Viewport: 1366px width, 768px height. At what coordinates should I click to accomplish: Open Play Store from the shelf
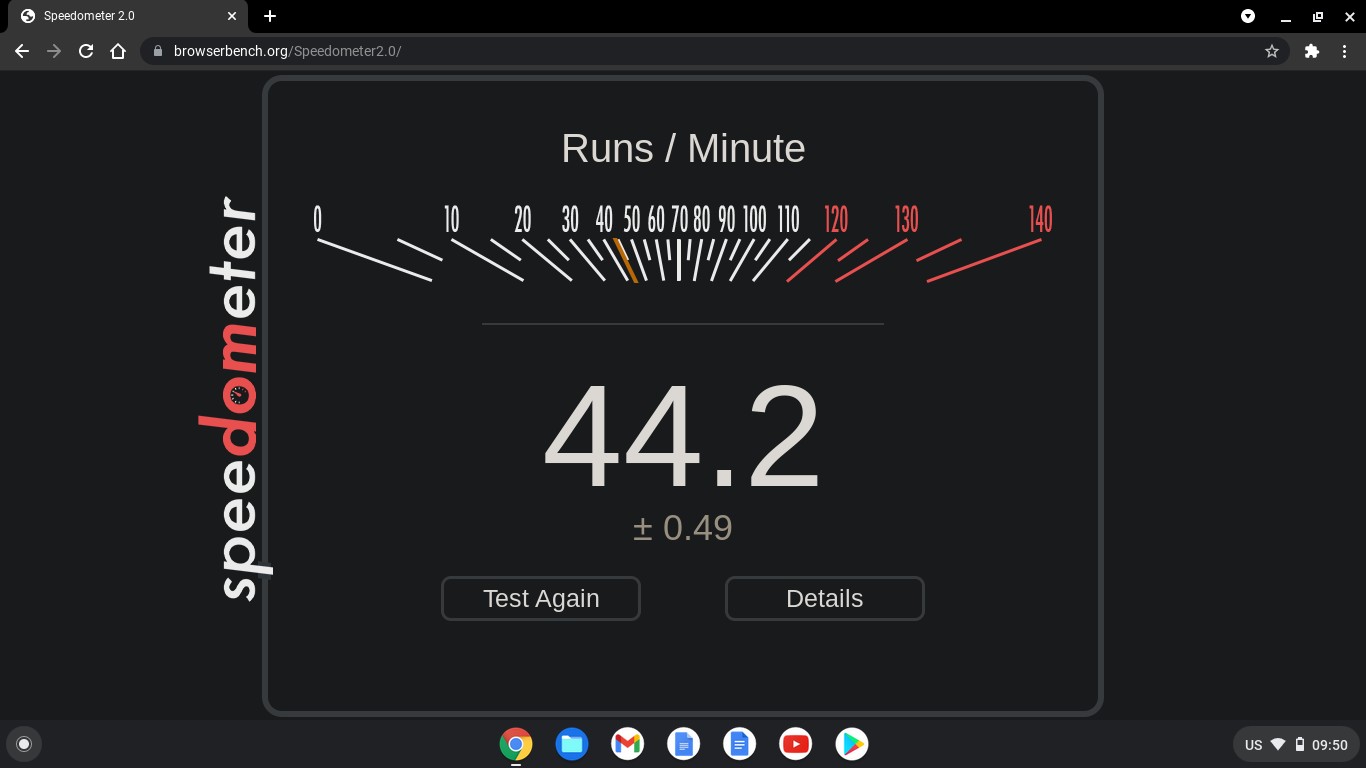(x=852, y=744)
